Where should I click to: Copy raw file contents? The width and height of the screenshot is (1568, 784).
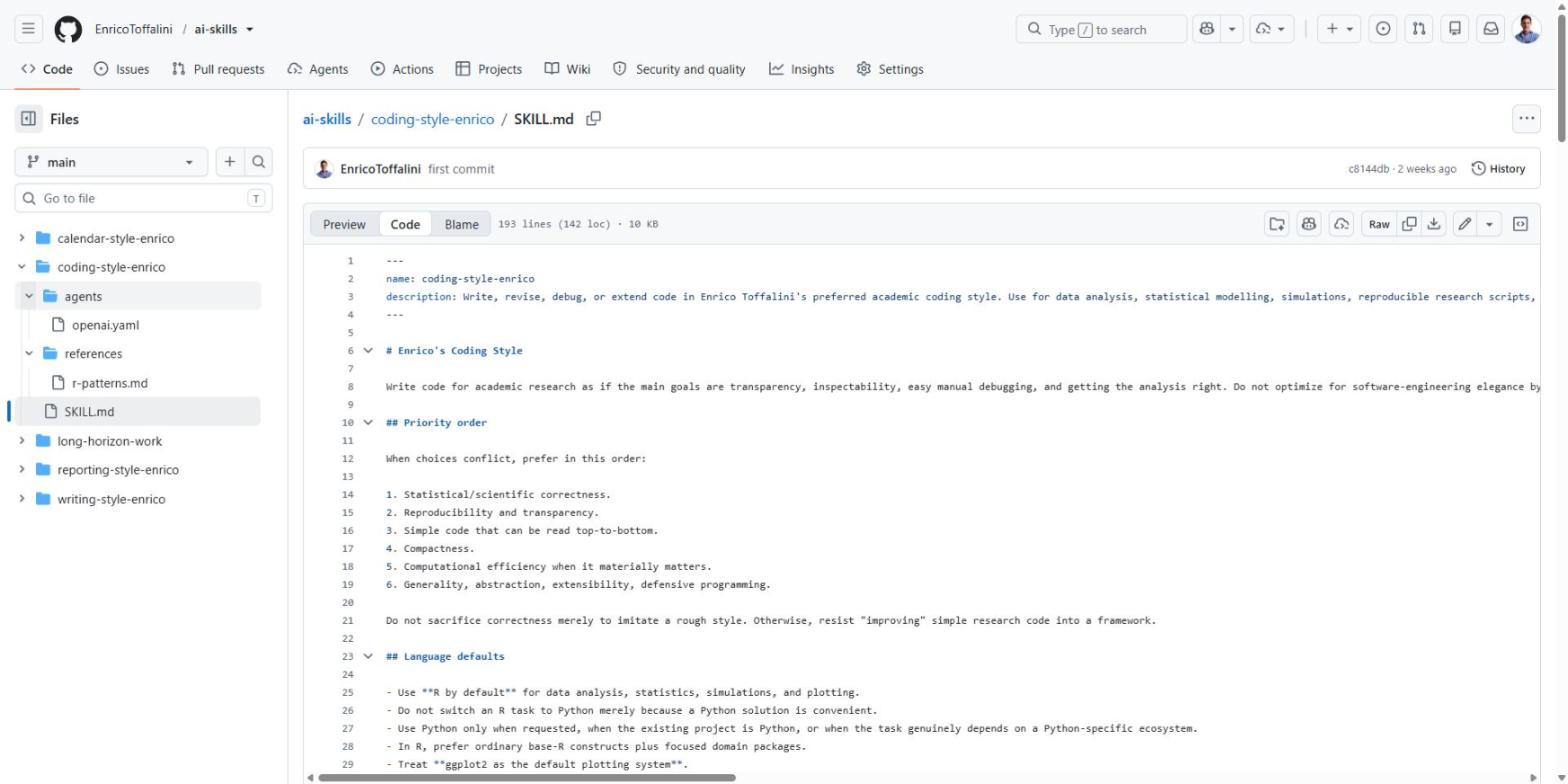coord(1410,224)
